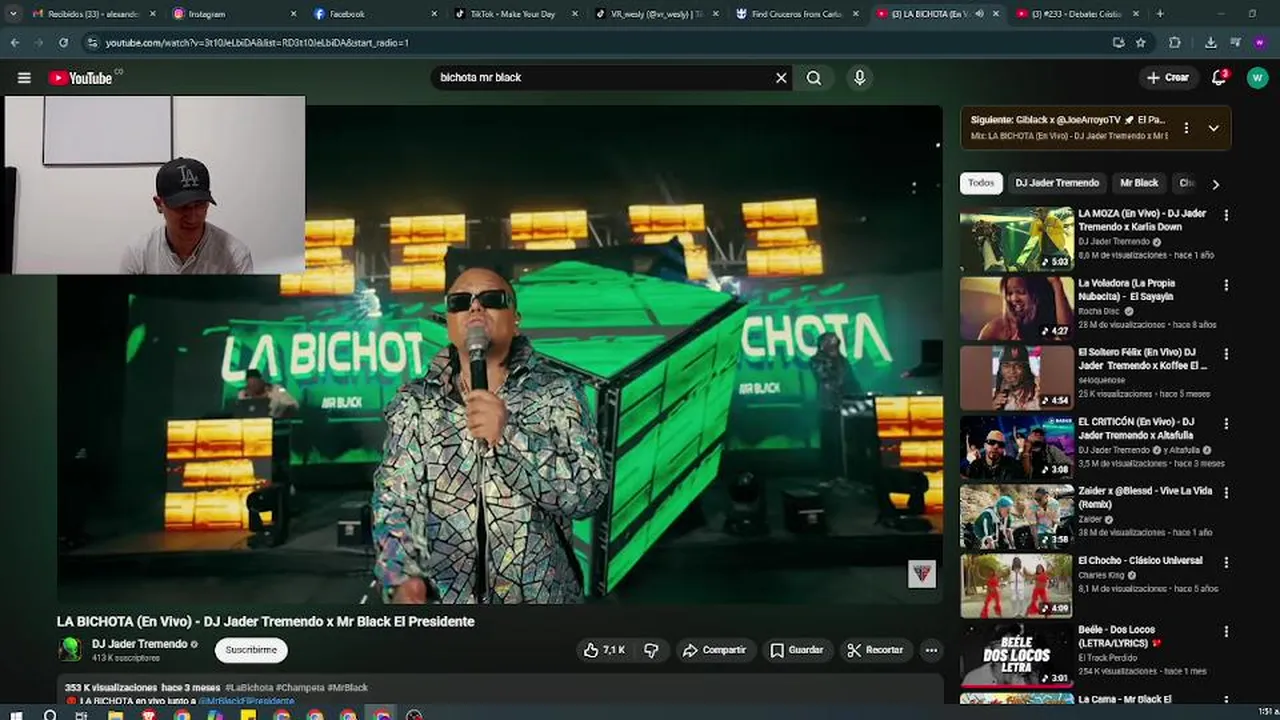The width and height of the screenshot is (1280, 720).
Task: Expand the mix playlist panel chevron
Action: pyautogui.click(x=1213, y=128)
